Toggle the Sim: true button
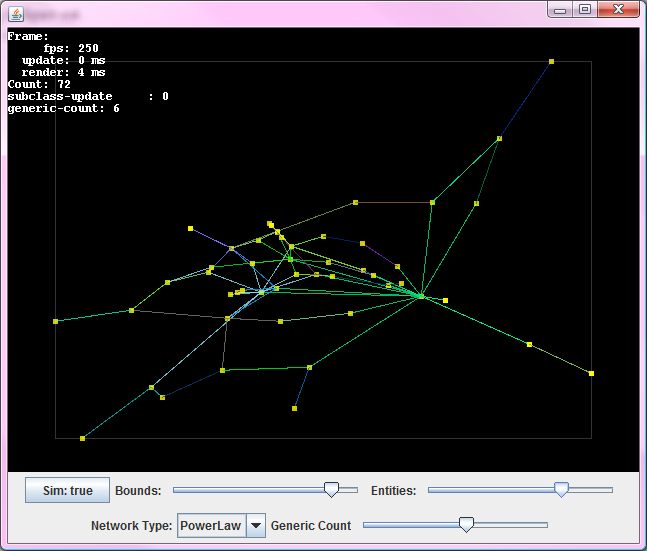 click(67, 491)
